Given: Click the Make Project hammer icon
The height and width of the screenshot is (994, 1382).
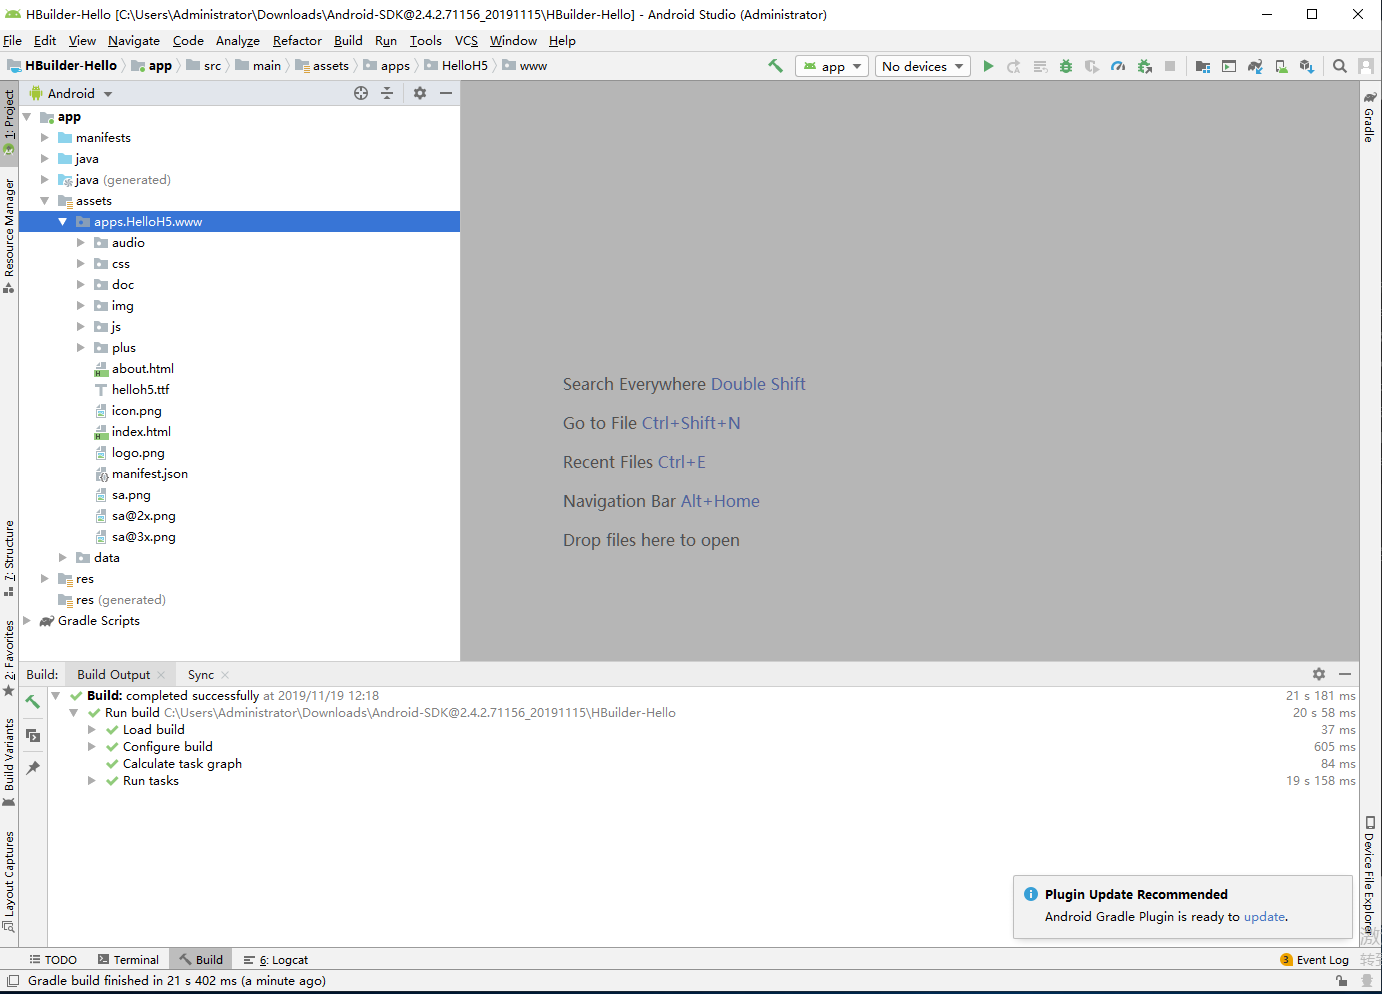Looking at the screenshot, I should pyautogui.click(x=775, y=66).
